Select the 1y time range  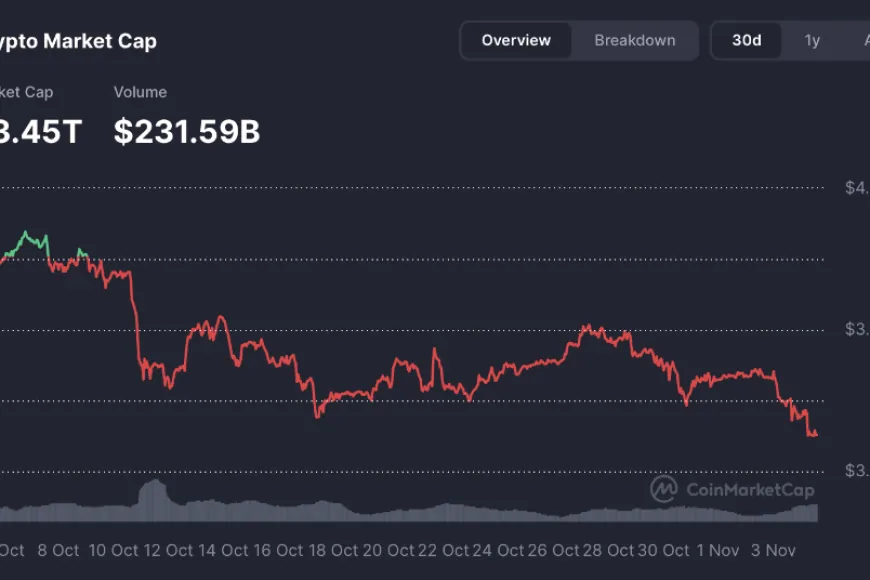point(812,41)
